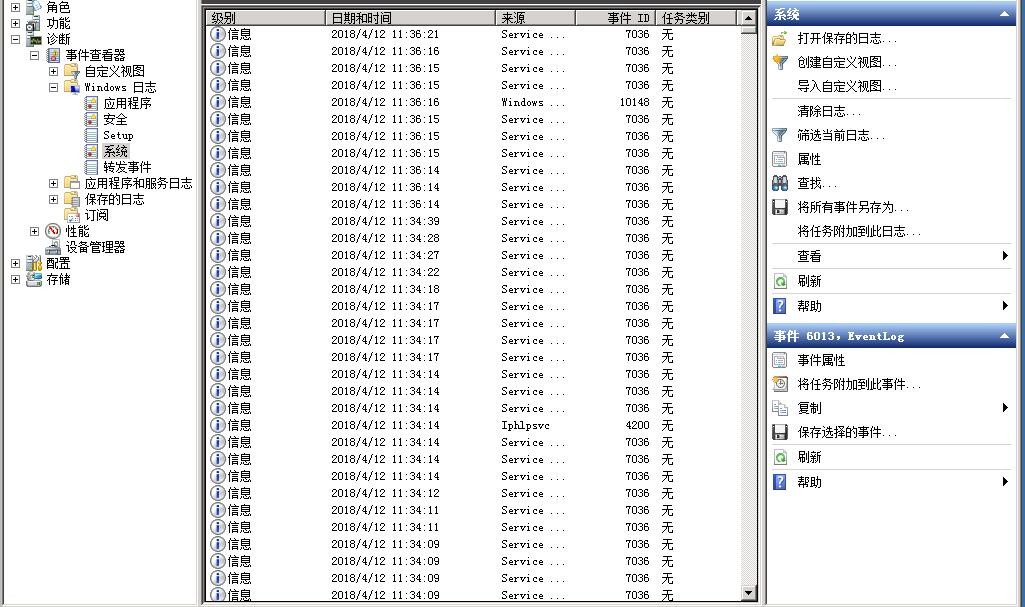The width and height of the screenshot is (1025, 607).
Task: Click 清除日志 action
Action: (x=829, y=112)
